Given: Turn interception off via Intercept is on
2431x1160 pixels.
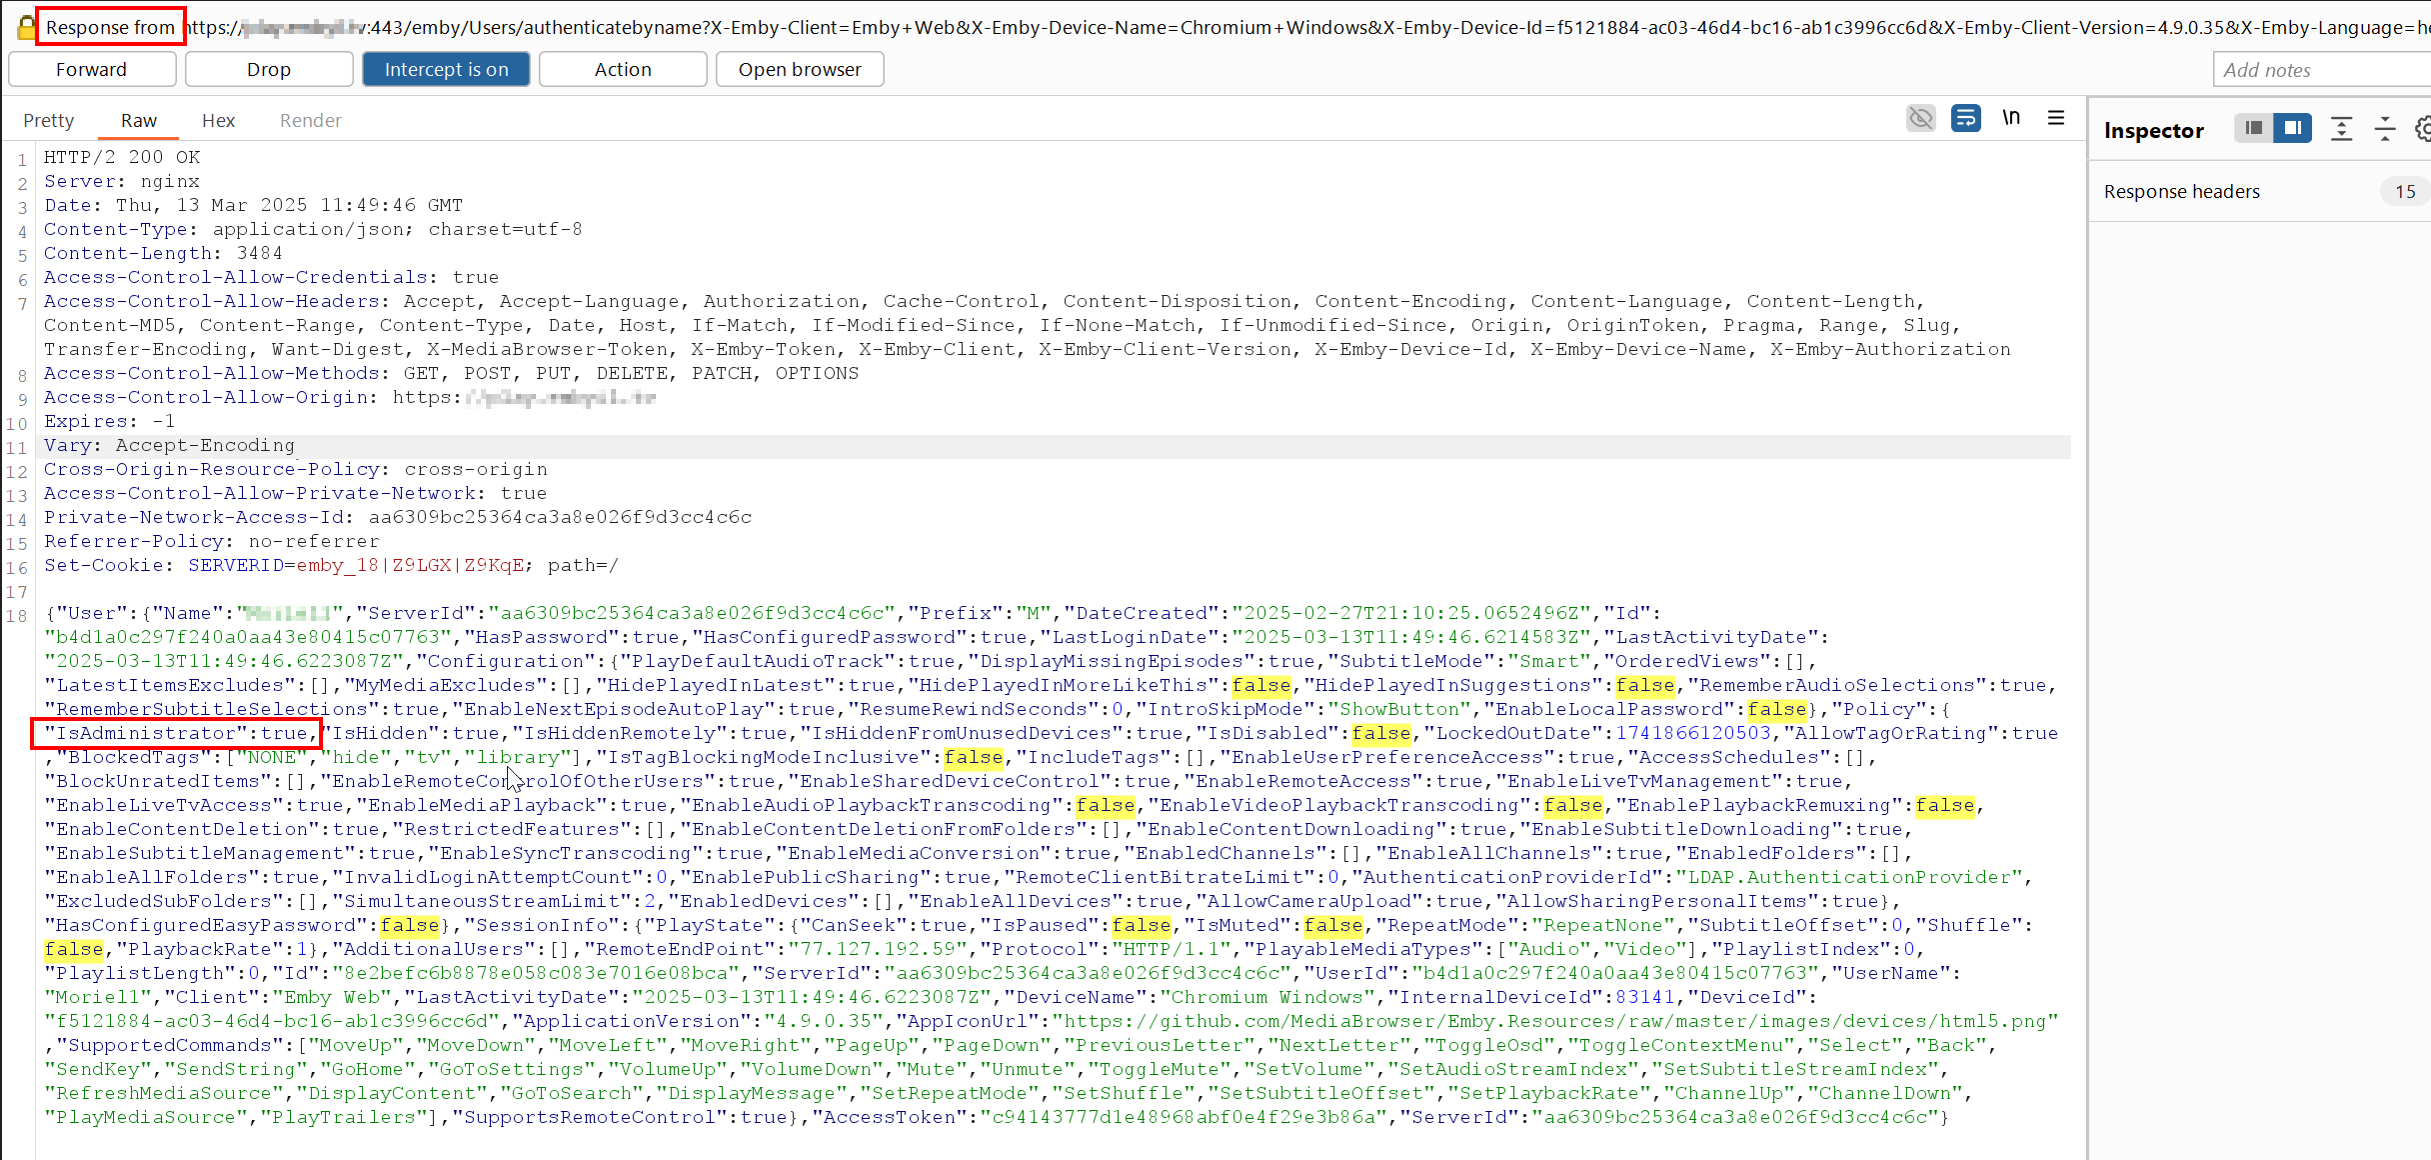Looking at the screenshot, I should click(x=446, y=69).
